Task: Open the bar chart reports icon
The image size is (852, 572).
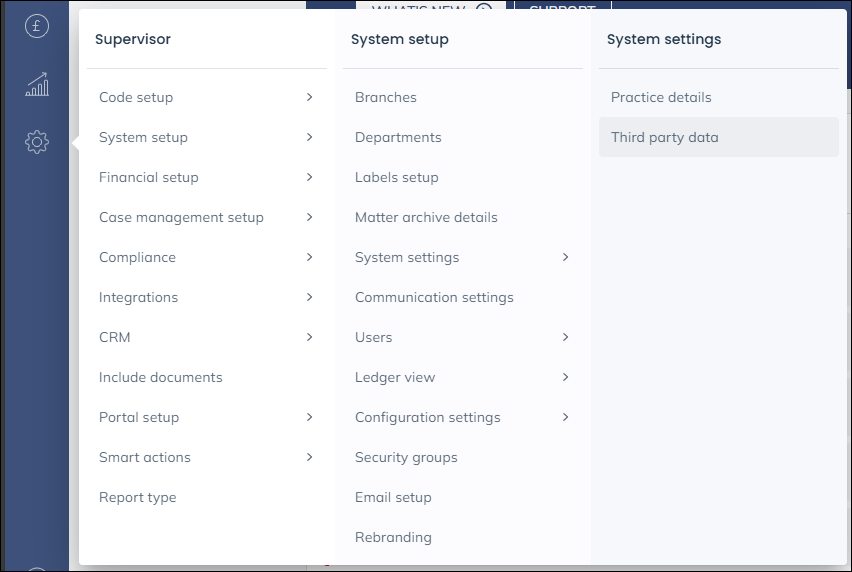Action: point(37,85)
